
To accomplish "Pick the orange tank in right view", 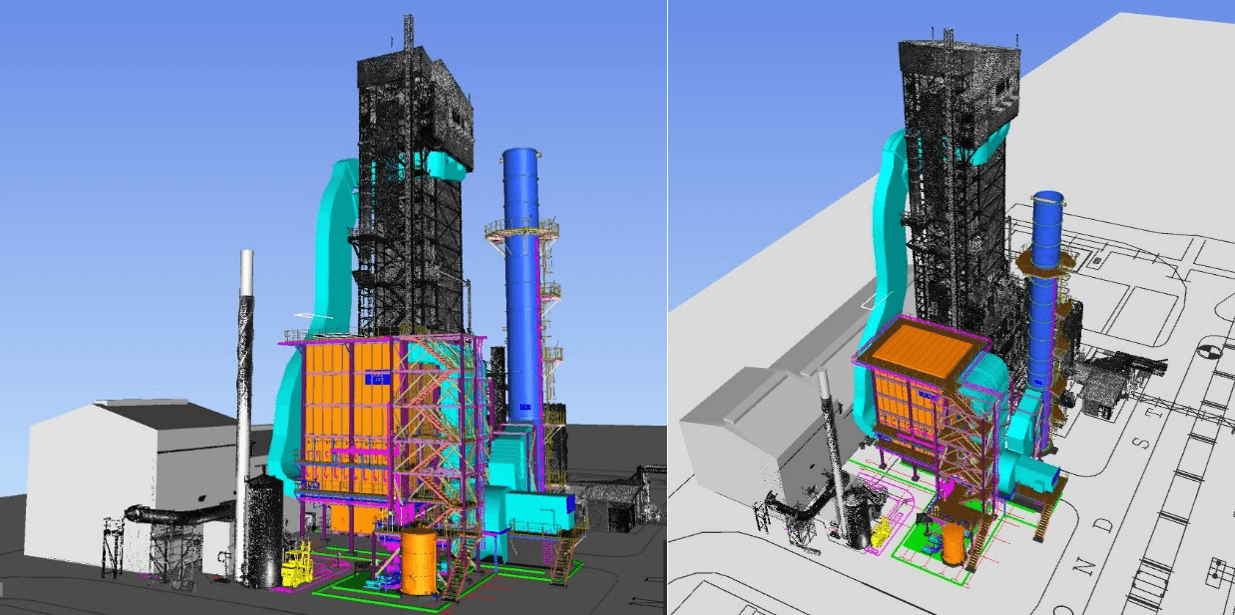I will pyautogui.click(x=954, y=545).
